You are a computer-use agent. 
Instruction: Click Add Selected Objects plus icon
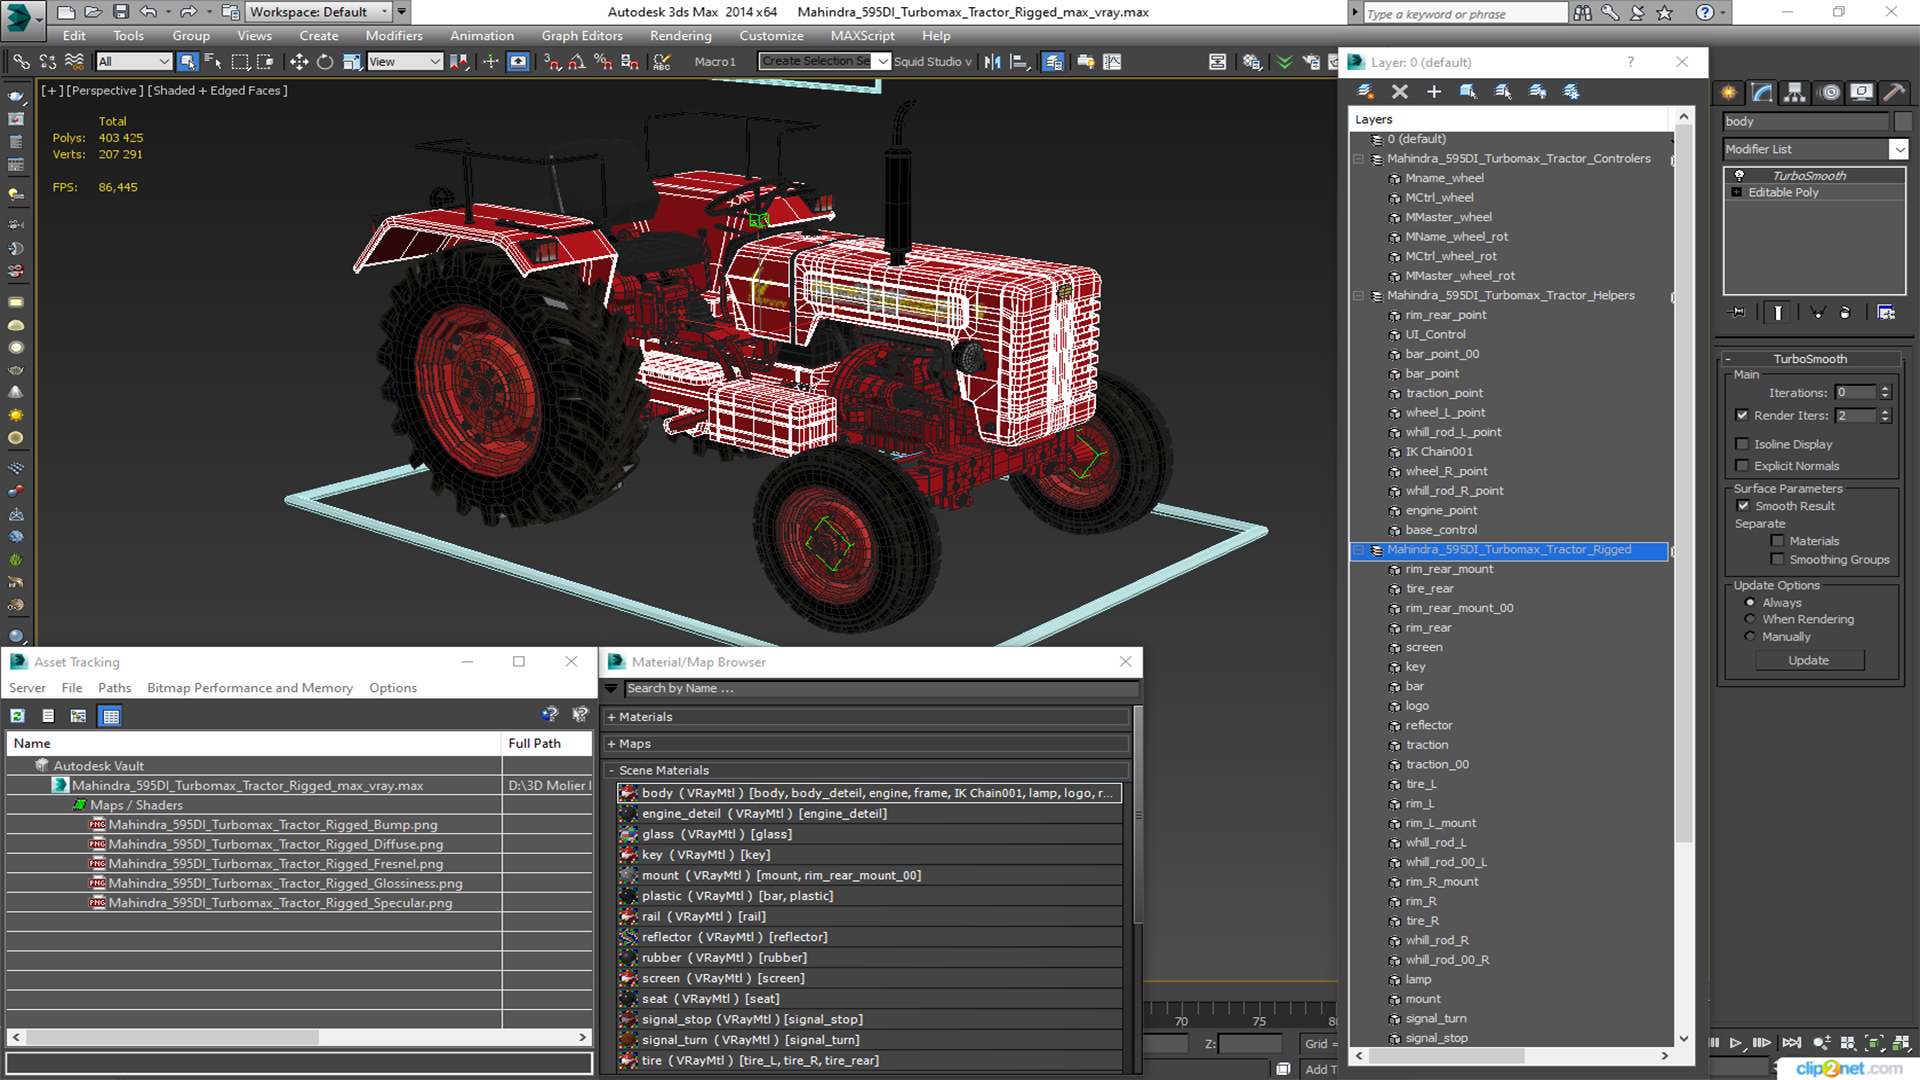(1434, 91)
